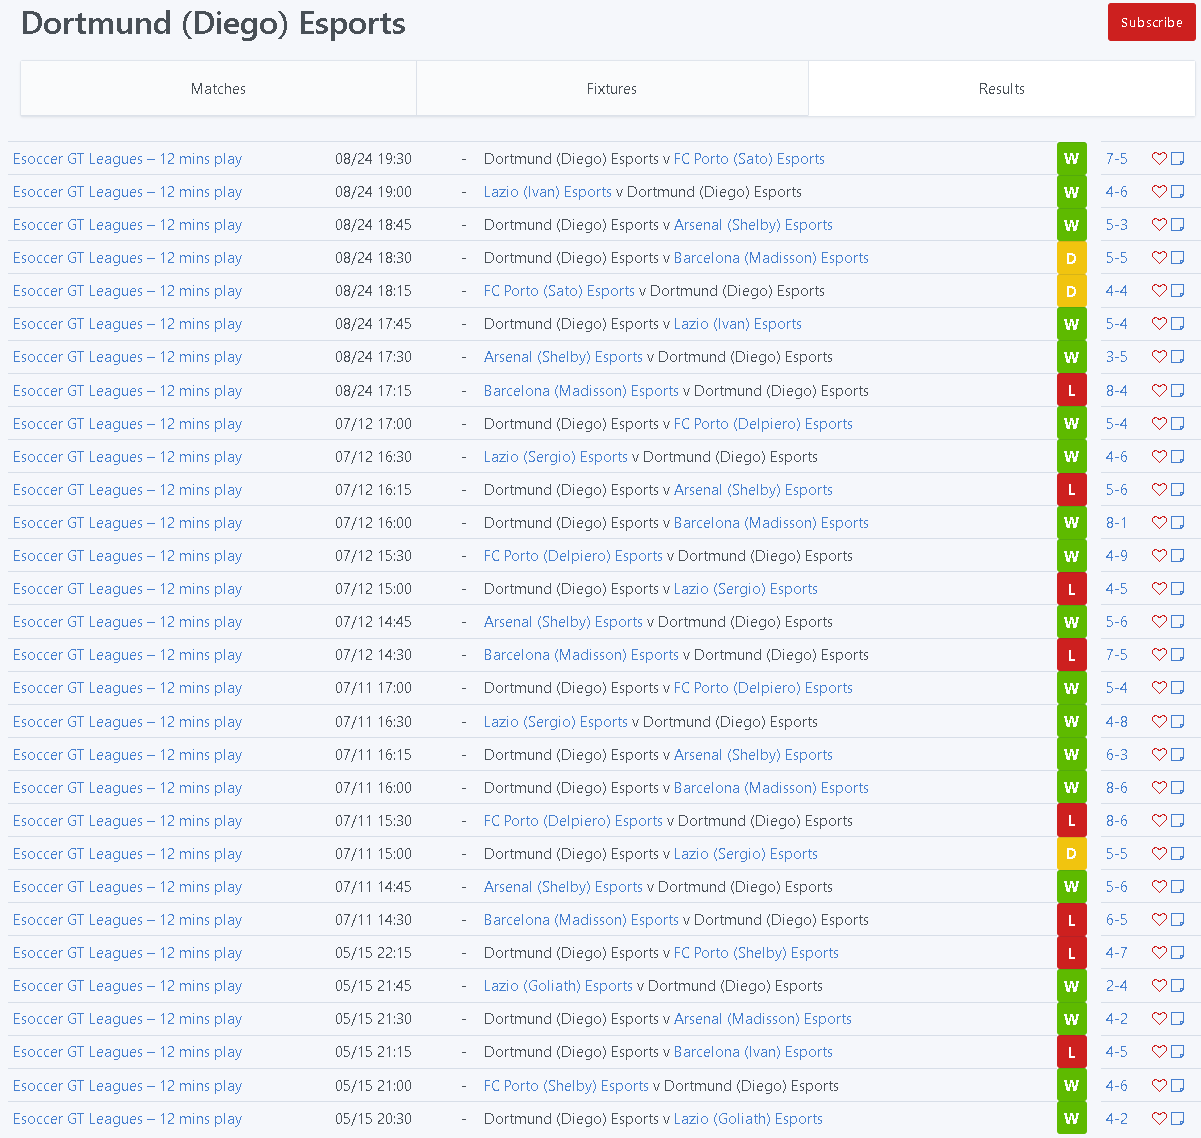This screenshot has width=1201, height=1138.
Task: Heart the 07/12 16:30 Lazio match
Action: click(x=1159, y=456)
